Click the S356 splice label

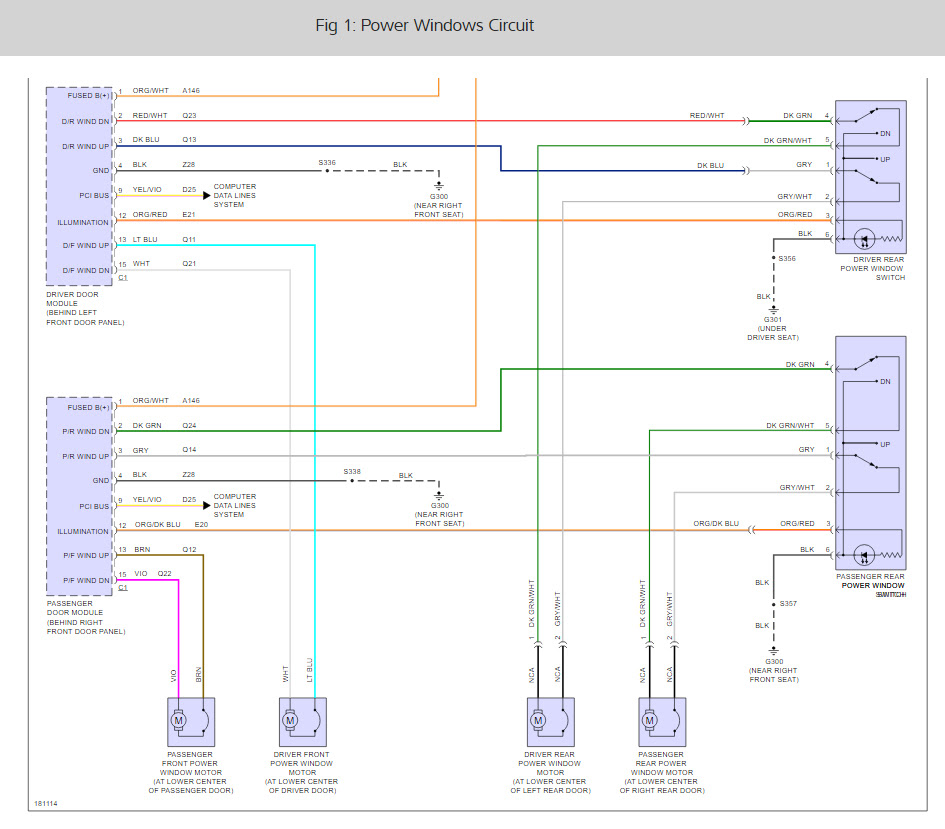click(x=787, y=258)
